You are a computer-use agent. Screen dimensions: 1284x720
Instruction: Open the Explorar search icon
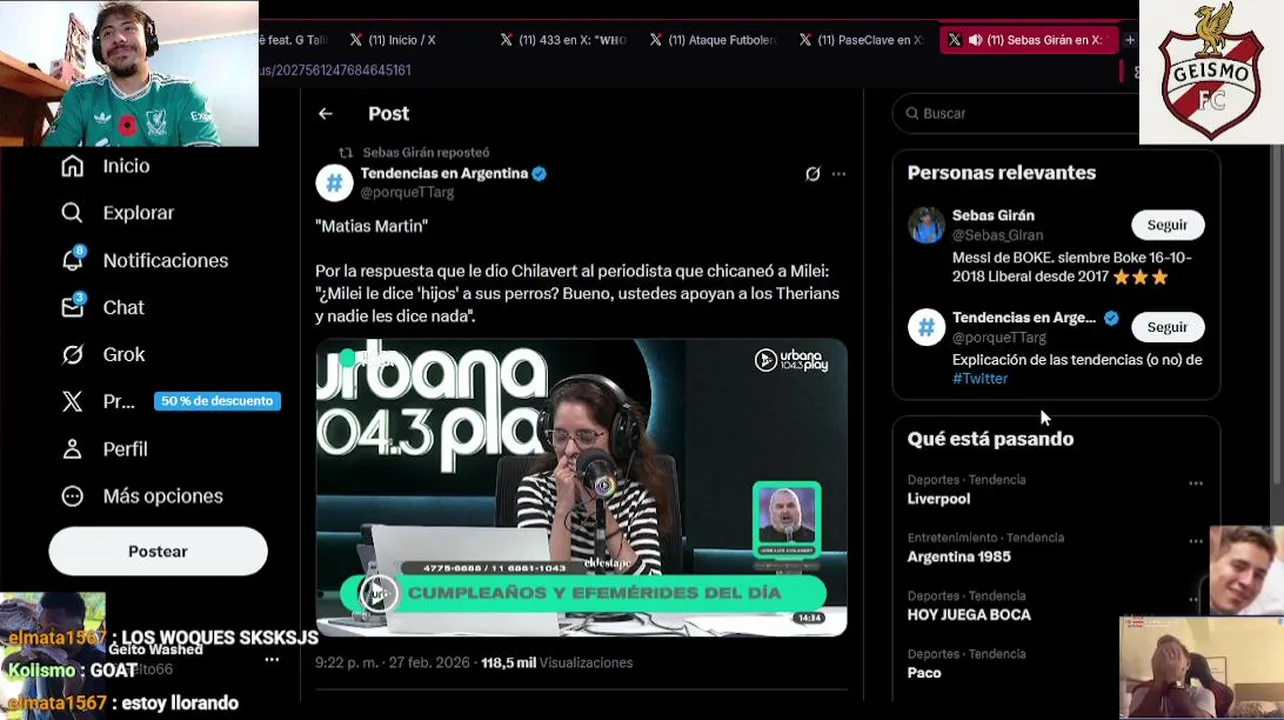pos(72,213)
